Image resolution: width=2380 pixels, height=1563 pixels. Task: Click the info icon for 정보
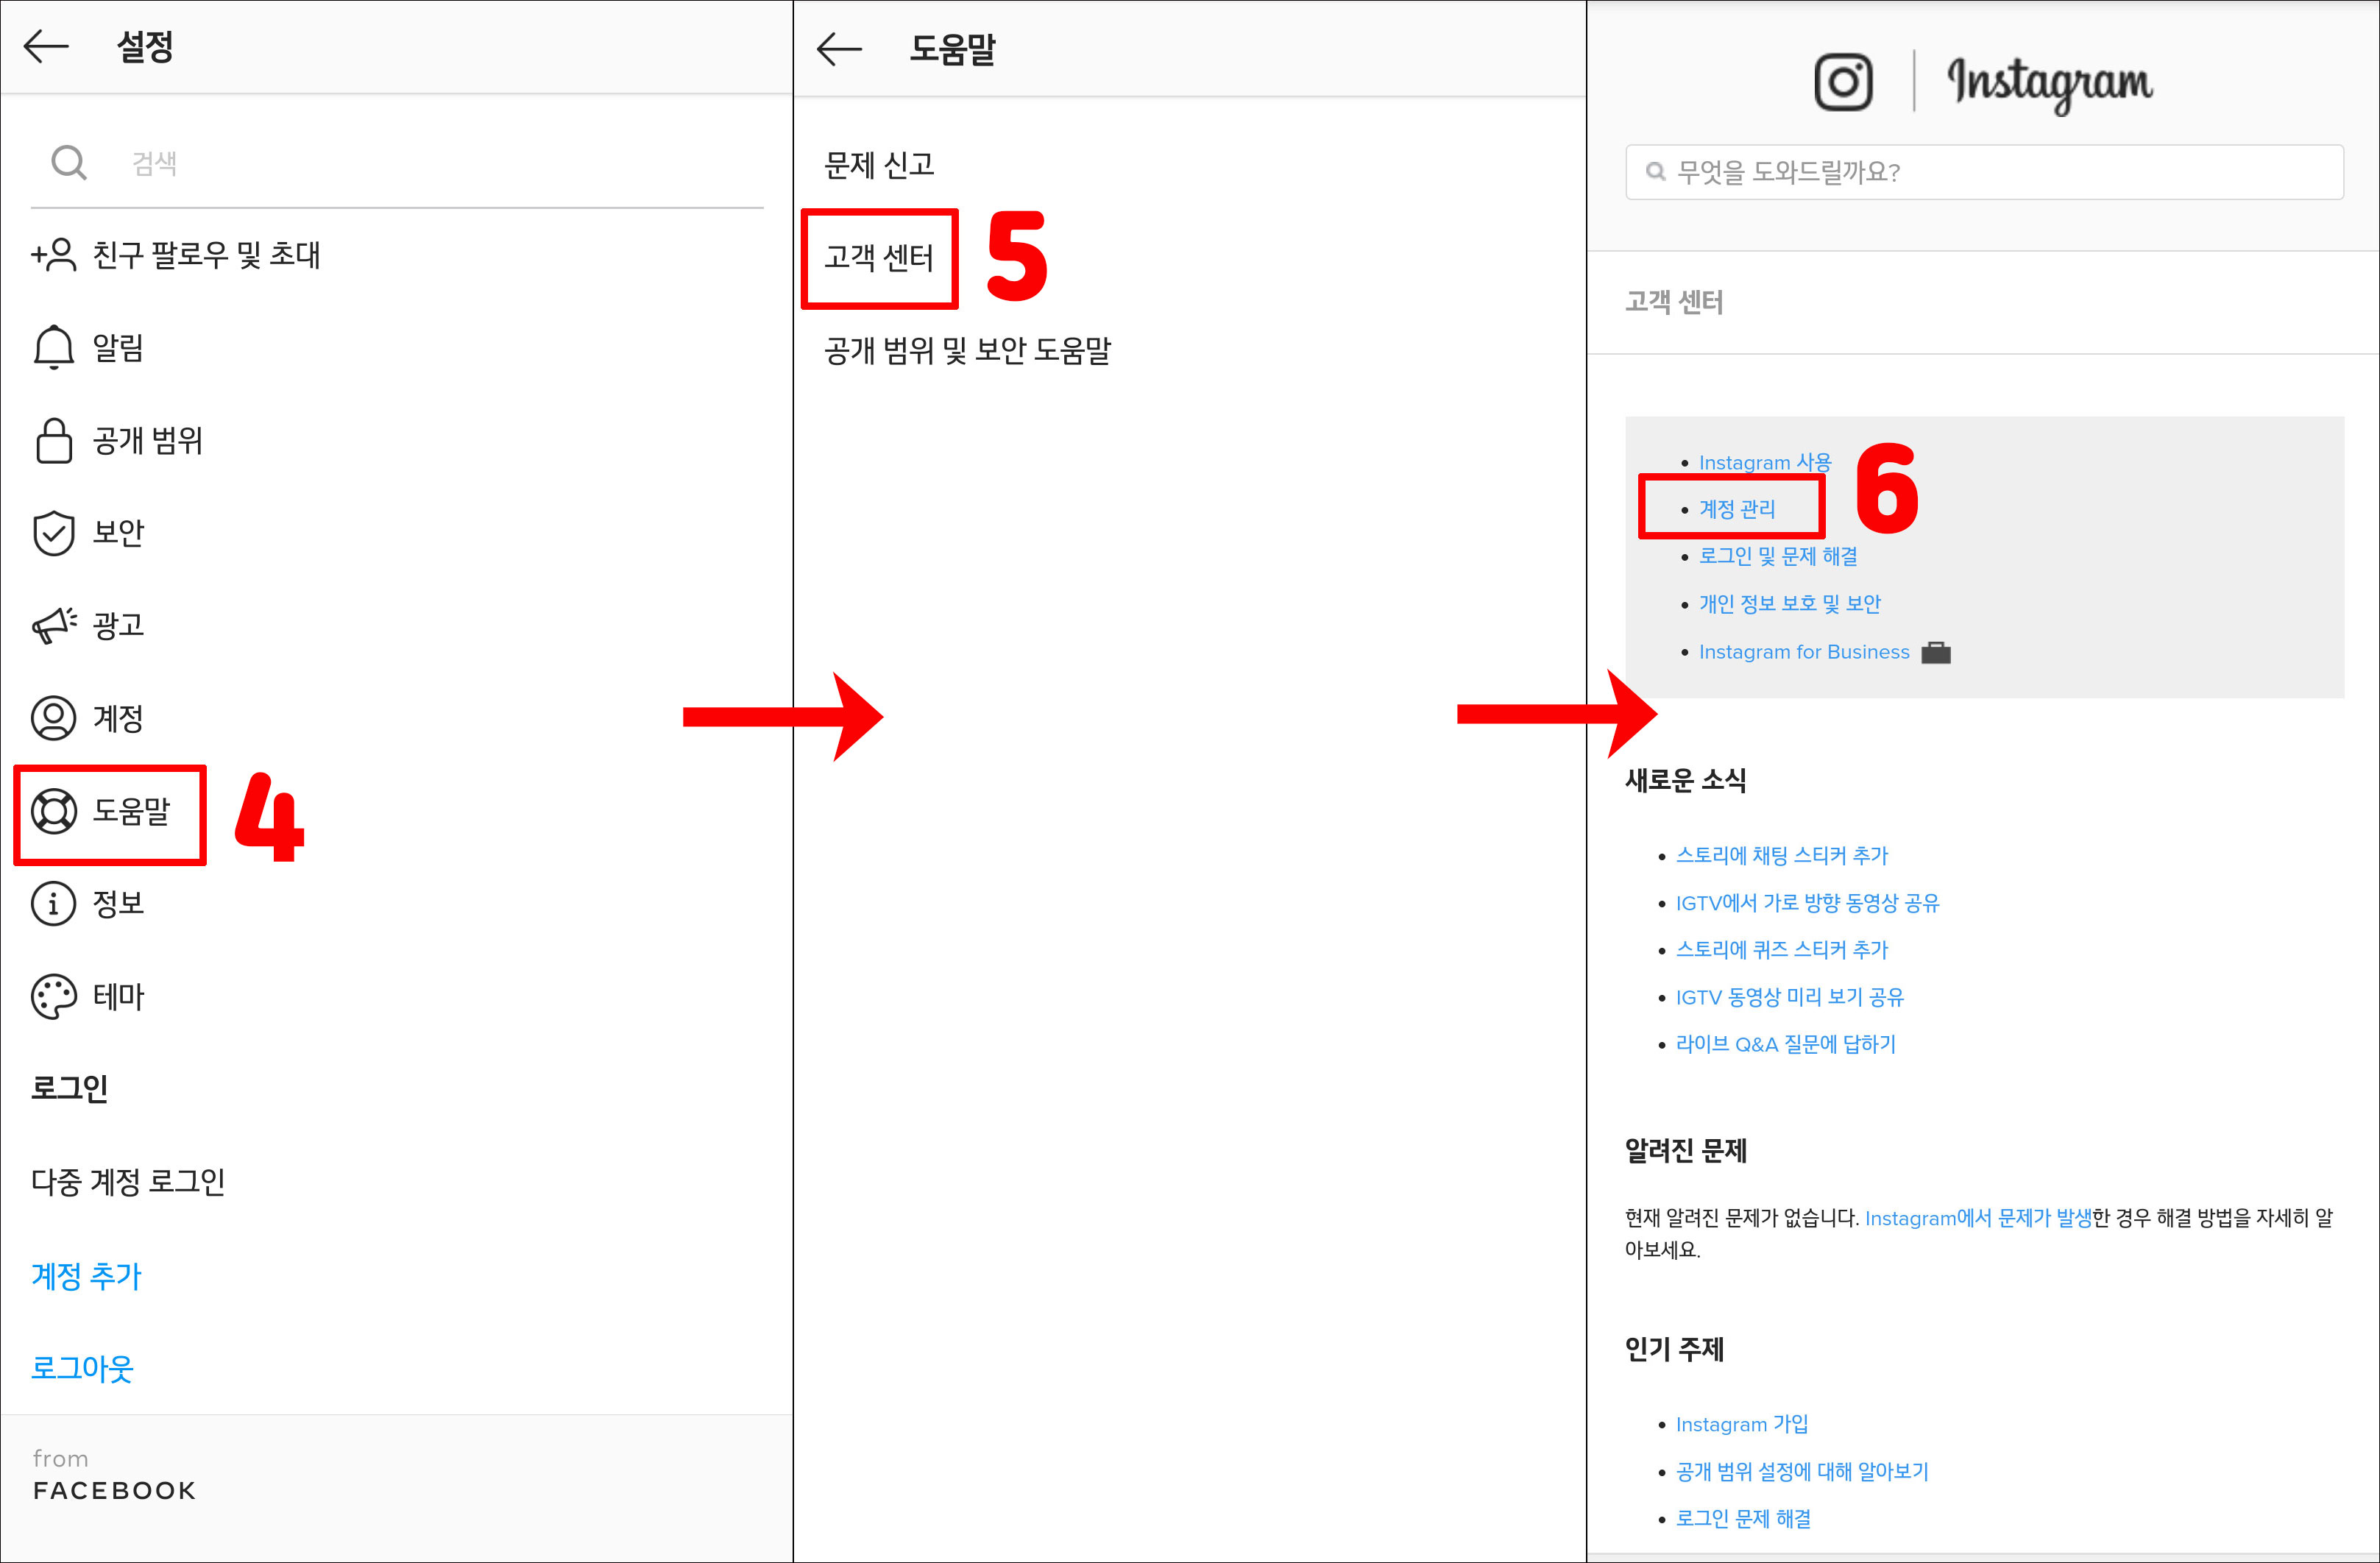54,904
